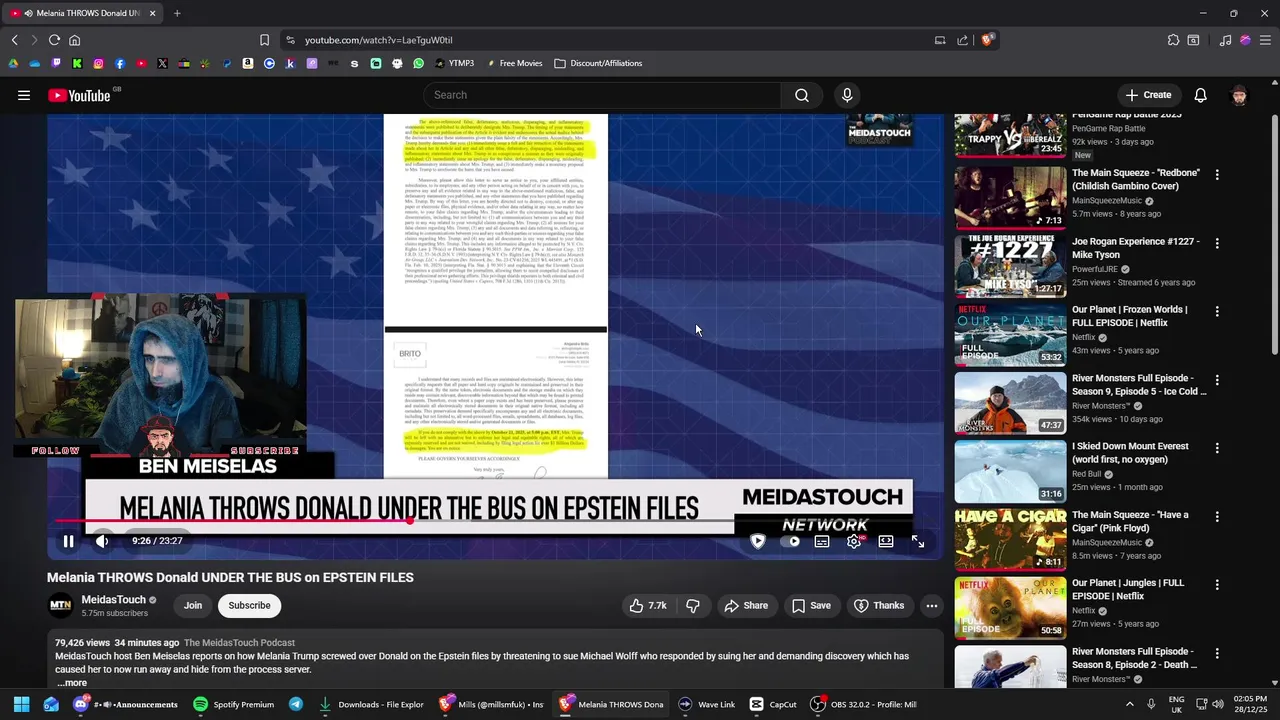Dislike the video with thumbs down

[692, 605]
